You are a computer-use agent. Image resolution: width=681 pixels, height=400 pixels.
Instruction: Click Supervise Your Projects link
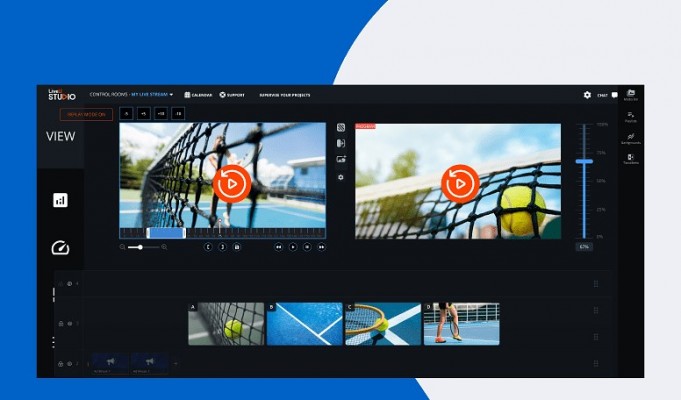click(x=283, y=95)
